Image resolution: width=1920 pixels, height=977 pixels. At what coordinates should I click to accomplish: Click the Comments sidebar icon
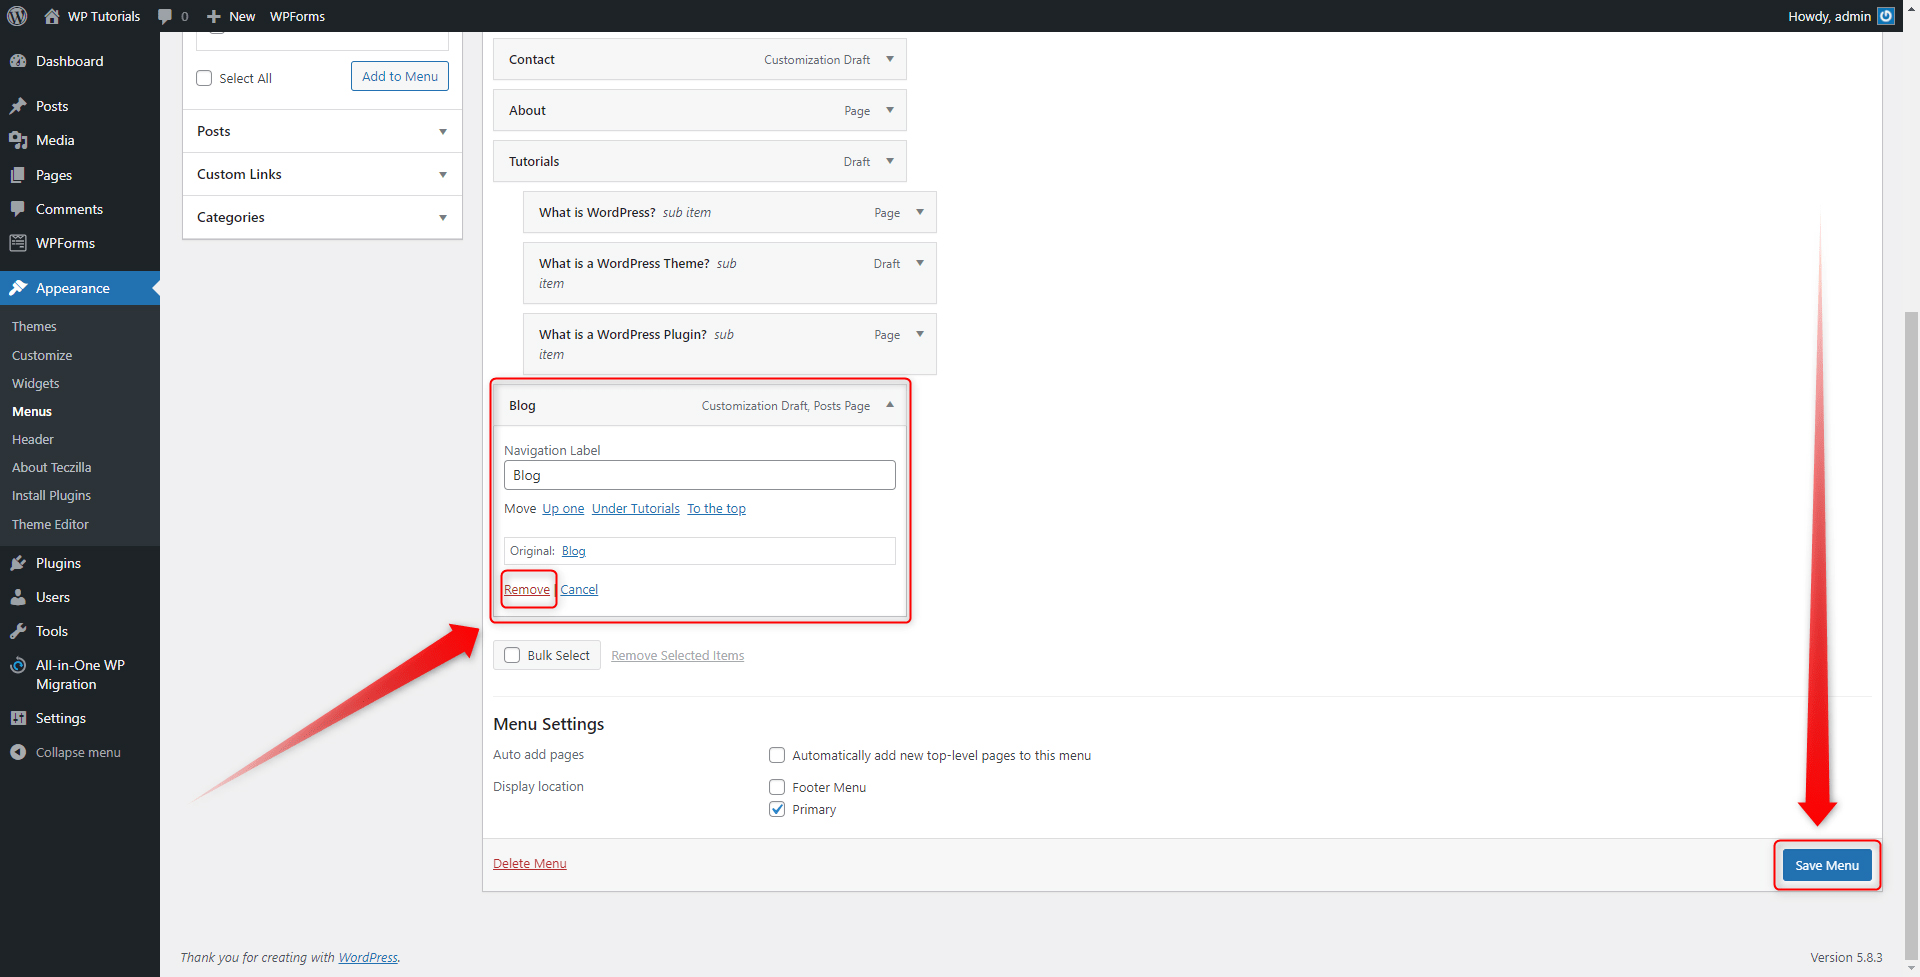tap(18, 209)
